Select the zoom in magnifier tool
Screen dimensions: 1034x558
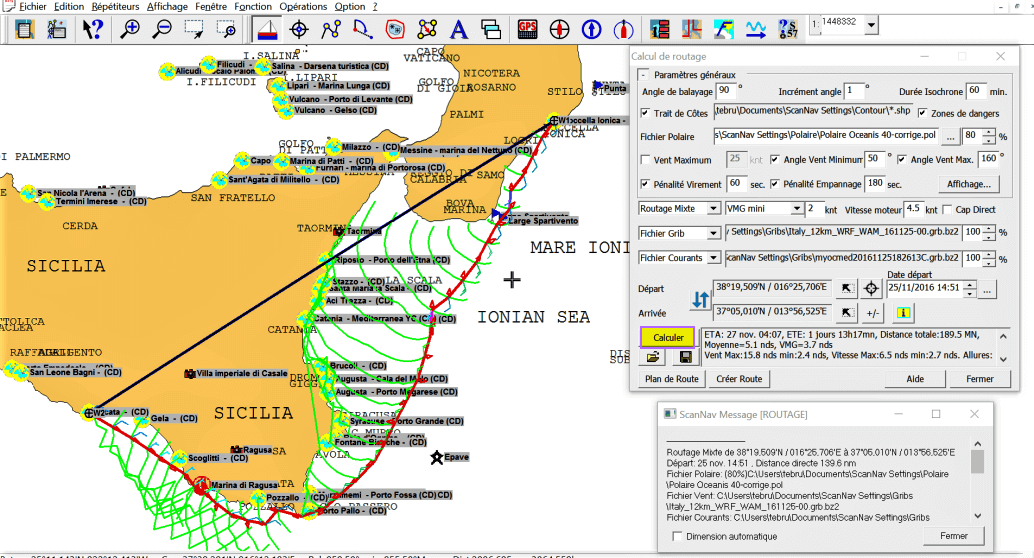(x=130, y=29)
